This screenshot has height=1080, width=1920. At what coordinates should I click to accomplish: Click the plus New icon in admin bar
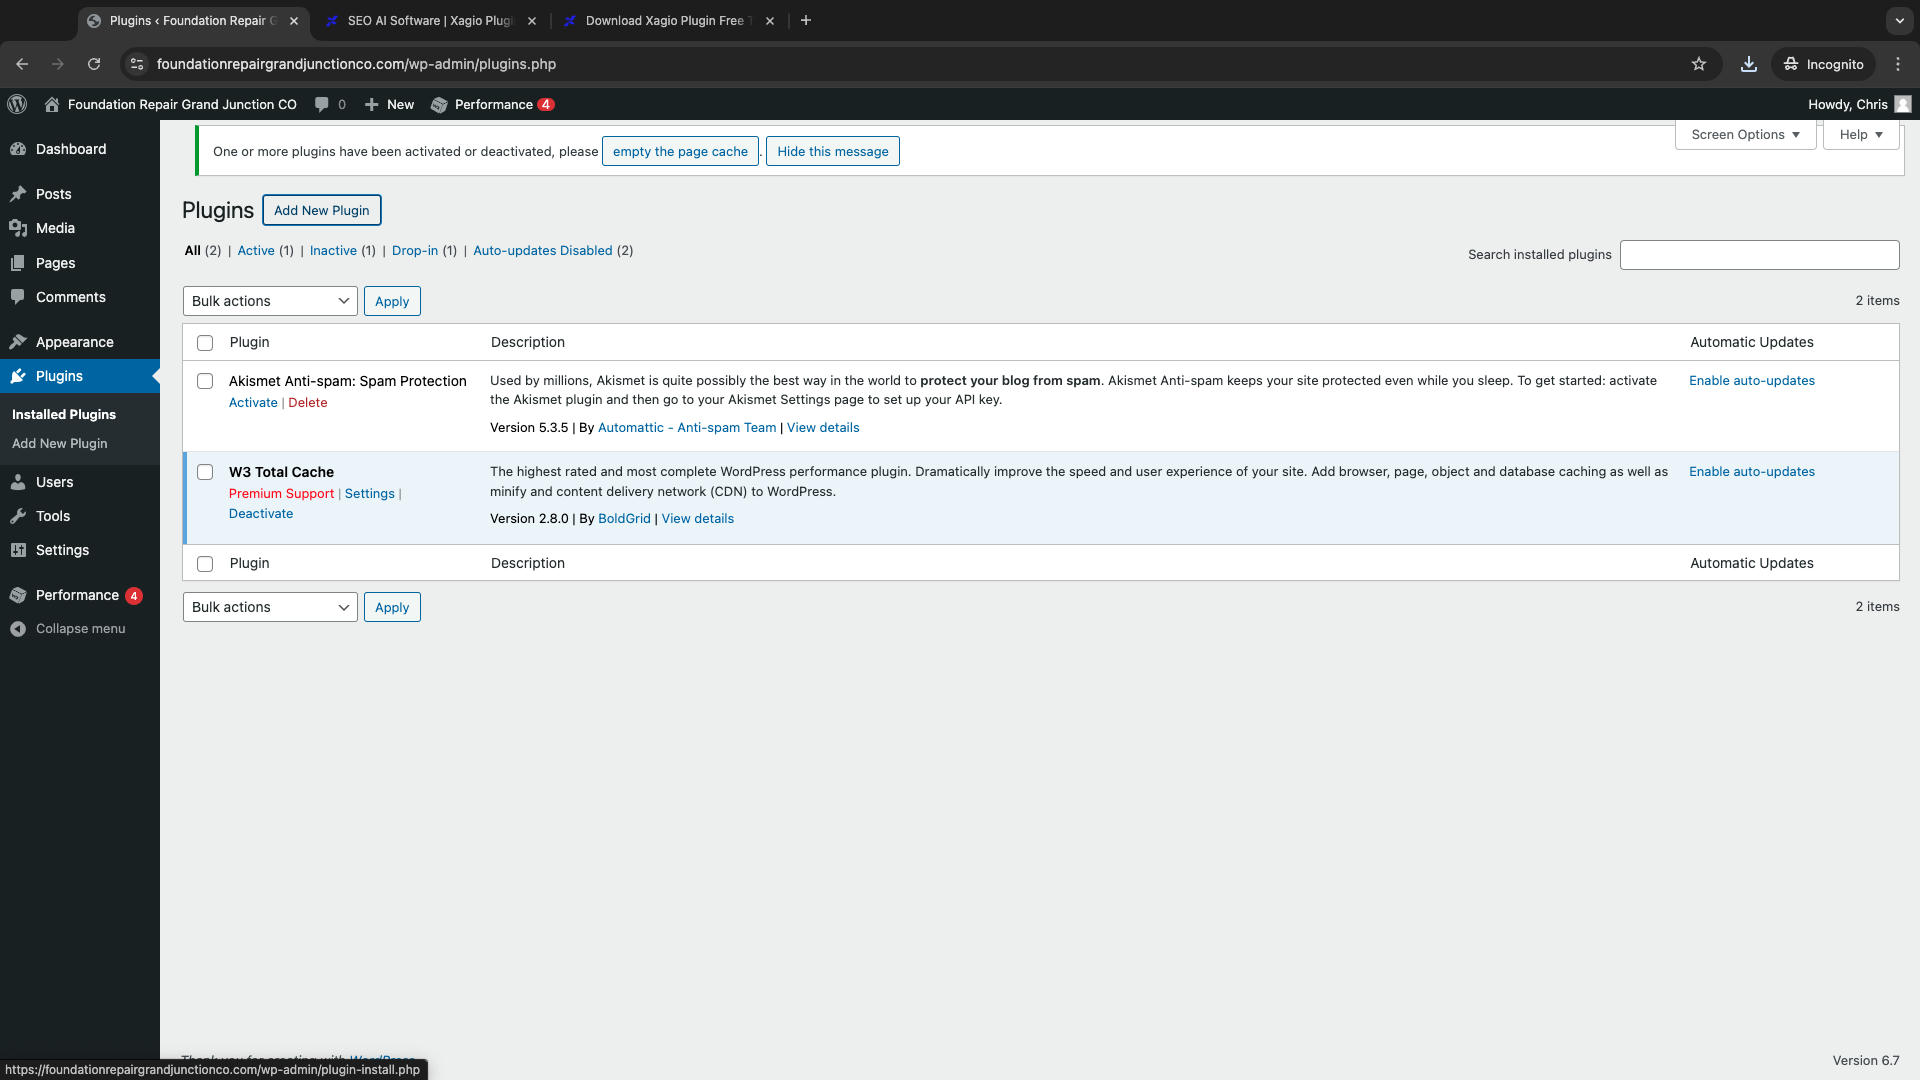[x=371, y=104]
